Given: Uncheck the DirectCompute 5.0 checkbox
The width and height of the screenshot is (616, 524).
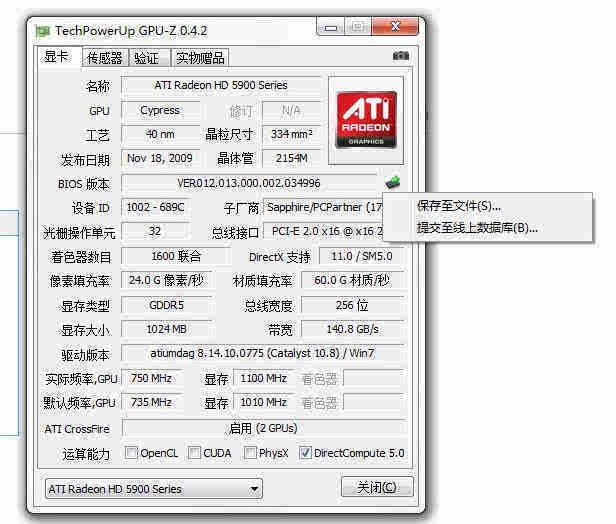Looking at the screenshot, I should [305, 453].
